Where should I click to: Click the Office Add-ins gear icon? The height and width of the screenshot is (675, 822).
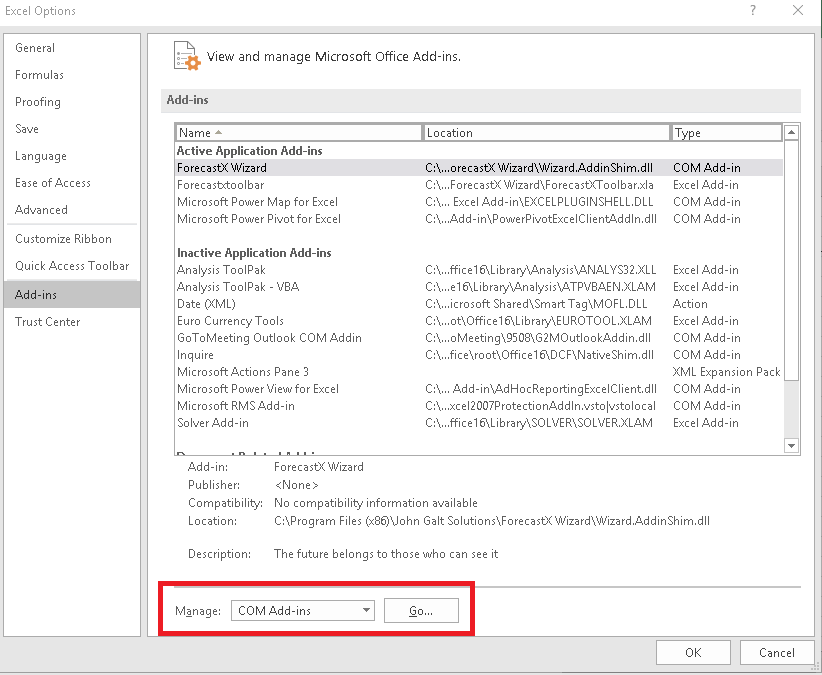pos(186,57)
